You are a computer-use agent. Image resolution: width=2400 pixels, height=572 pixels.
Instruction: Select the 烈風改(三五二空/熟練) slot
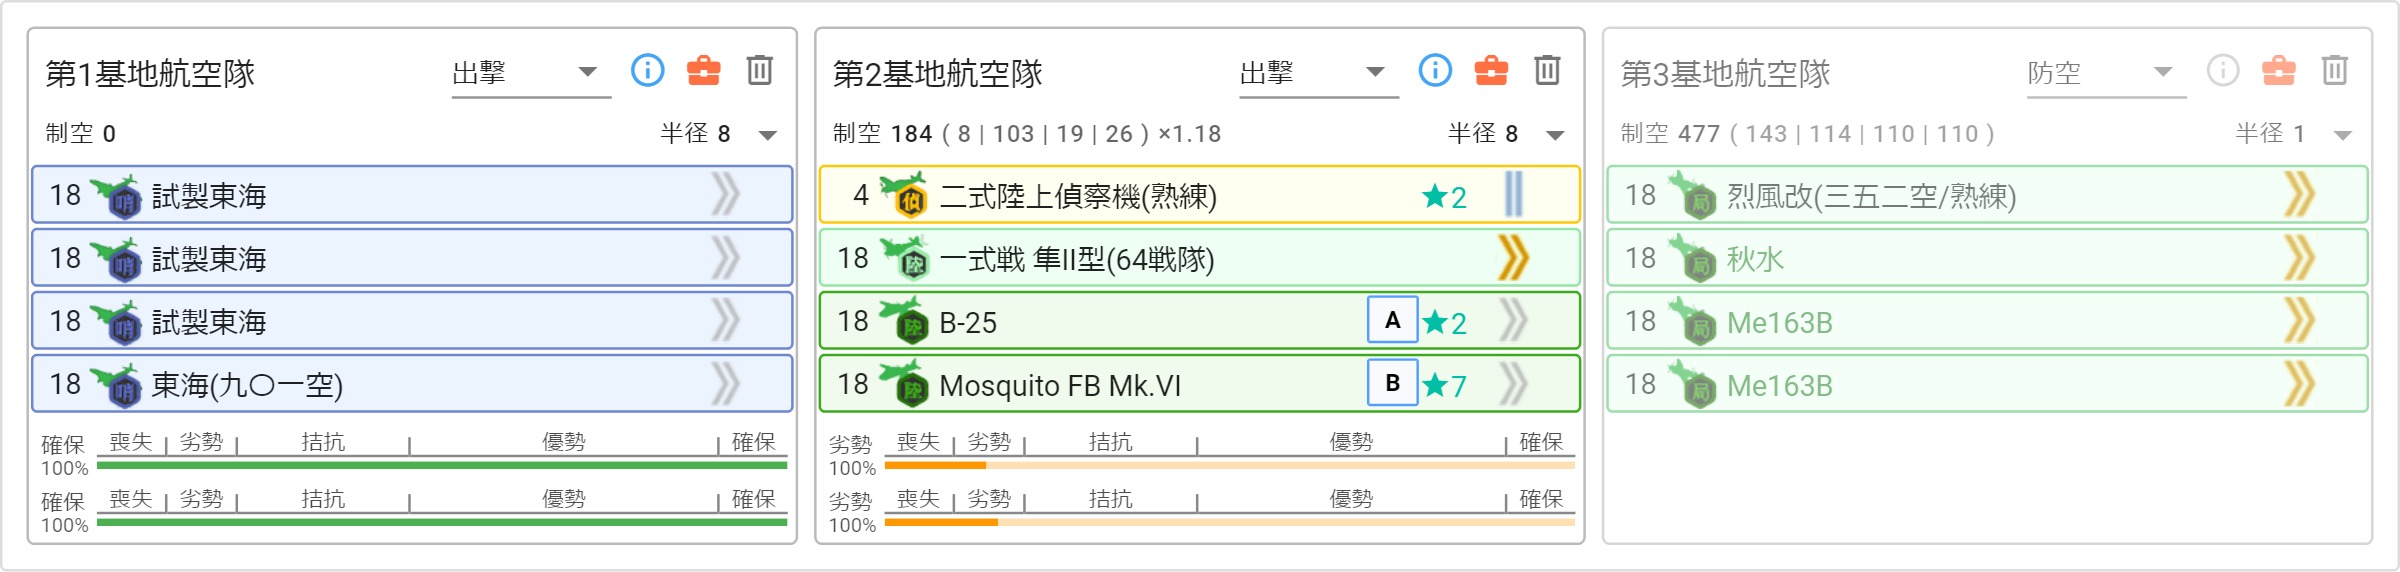pyautogui.click(x=1987, y=195)
